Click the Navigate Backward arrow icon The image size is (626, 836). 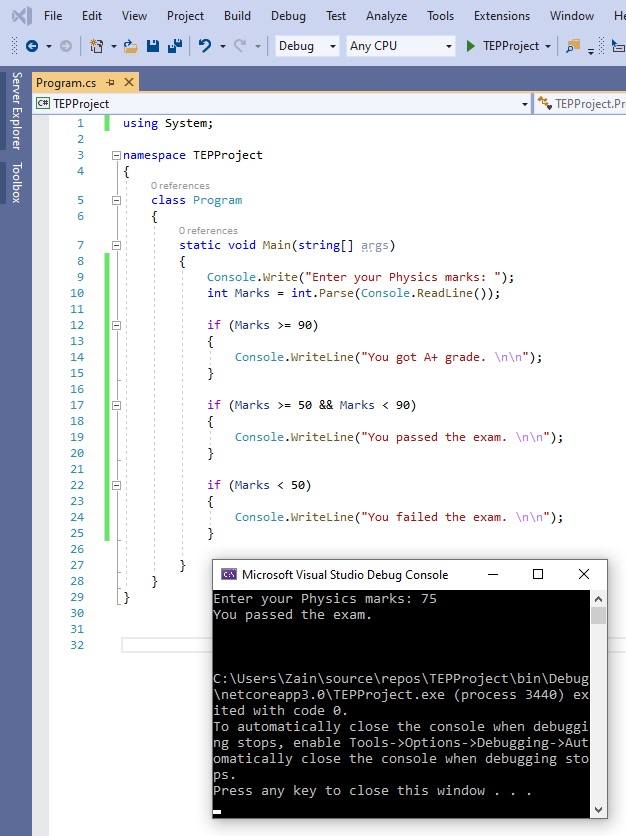(31, 46)
